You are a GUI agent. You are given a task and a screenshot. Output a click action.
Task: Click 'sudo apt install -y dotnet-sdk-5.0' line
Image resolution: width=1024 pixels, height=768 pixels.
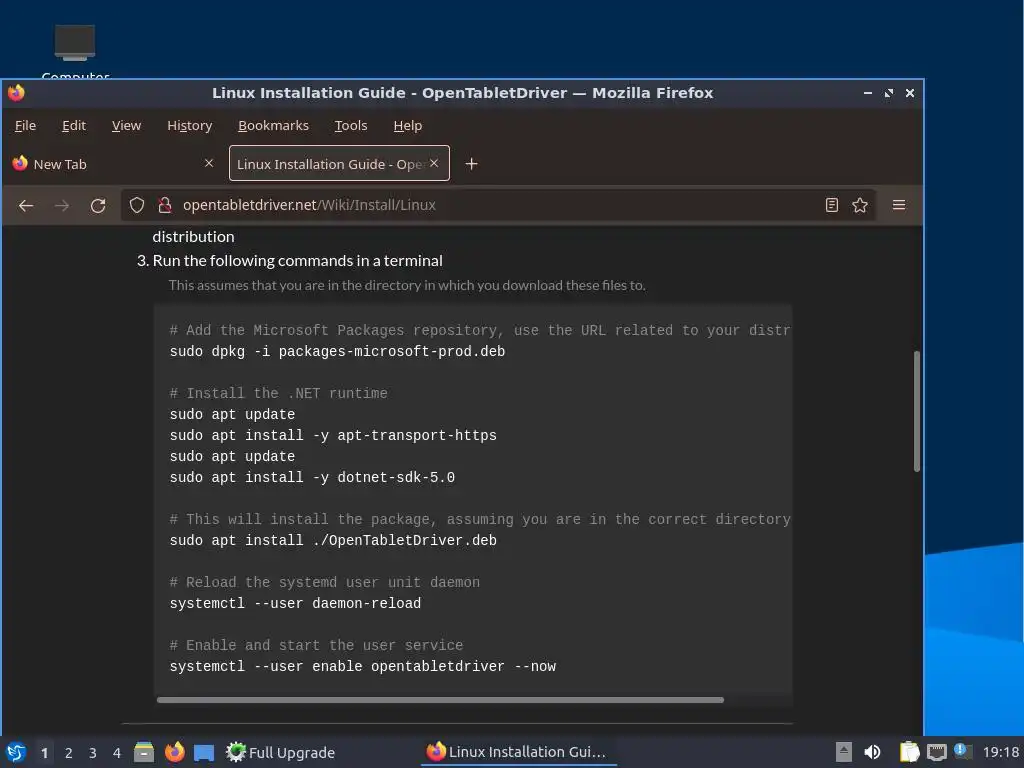[x=312, y=477]
